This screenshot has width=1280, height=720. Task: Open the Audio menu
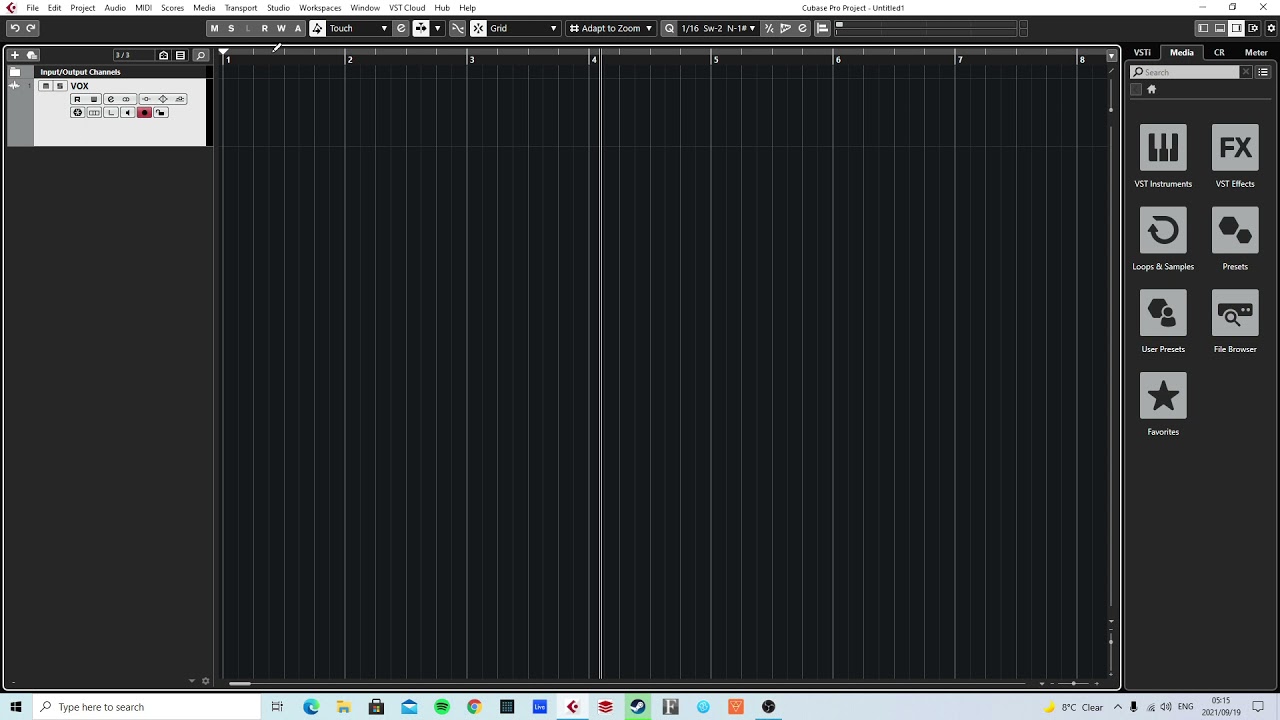(115, 8)
